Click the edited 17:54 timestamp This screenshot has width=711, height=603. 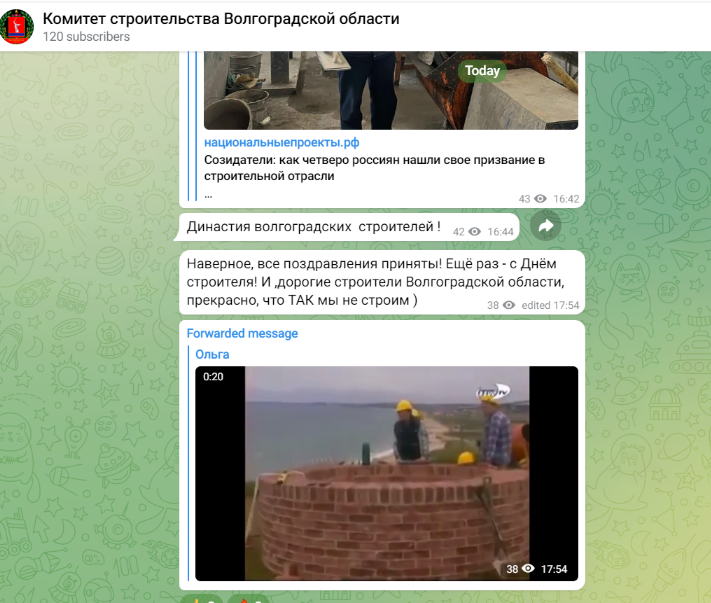pos(550,306)
